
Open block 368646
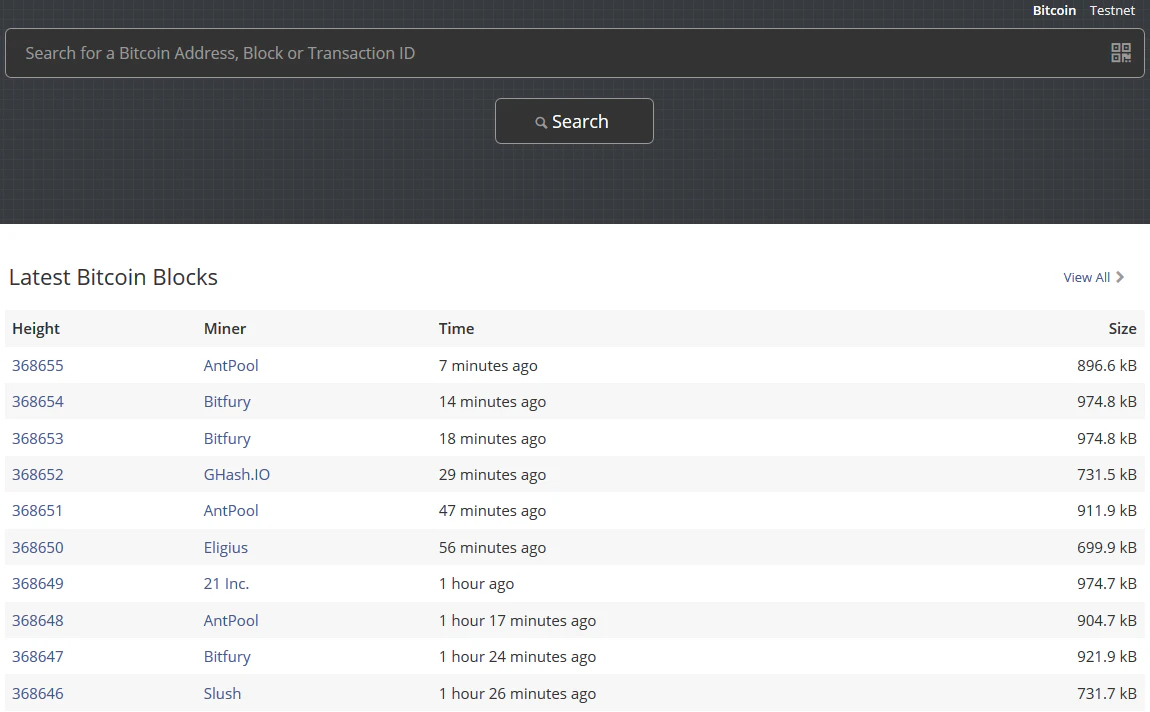[x=37, y=693]
